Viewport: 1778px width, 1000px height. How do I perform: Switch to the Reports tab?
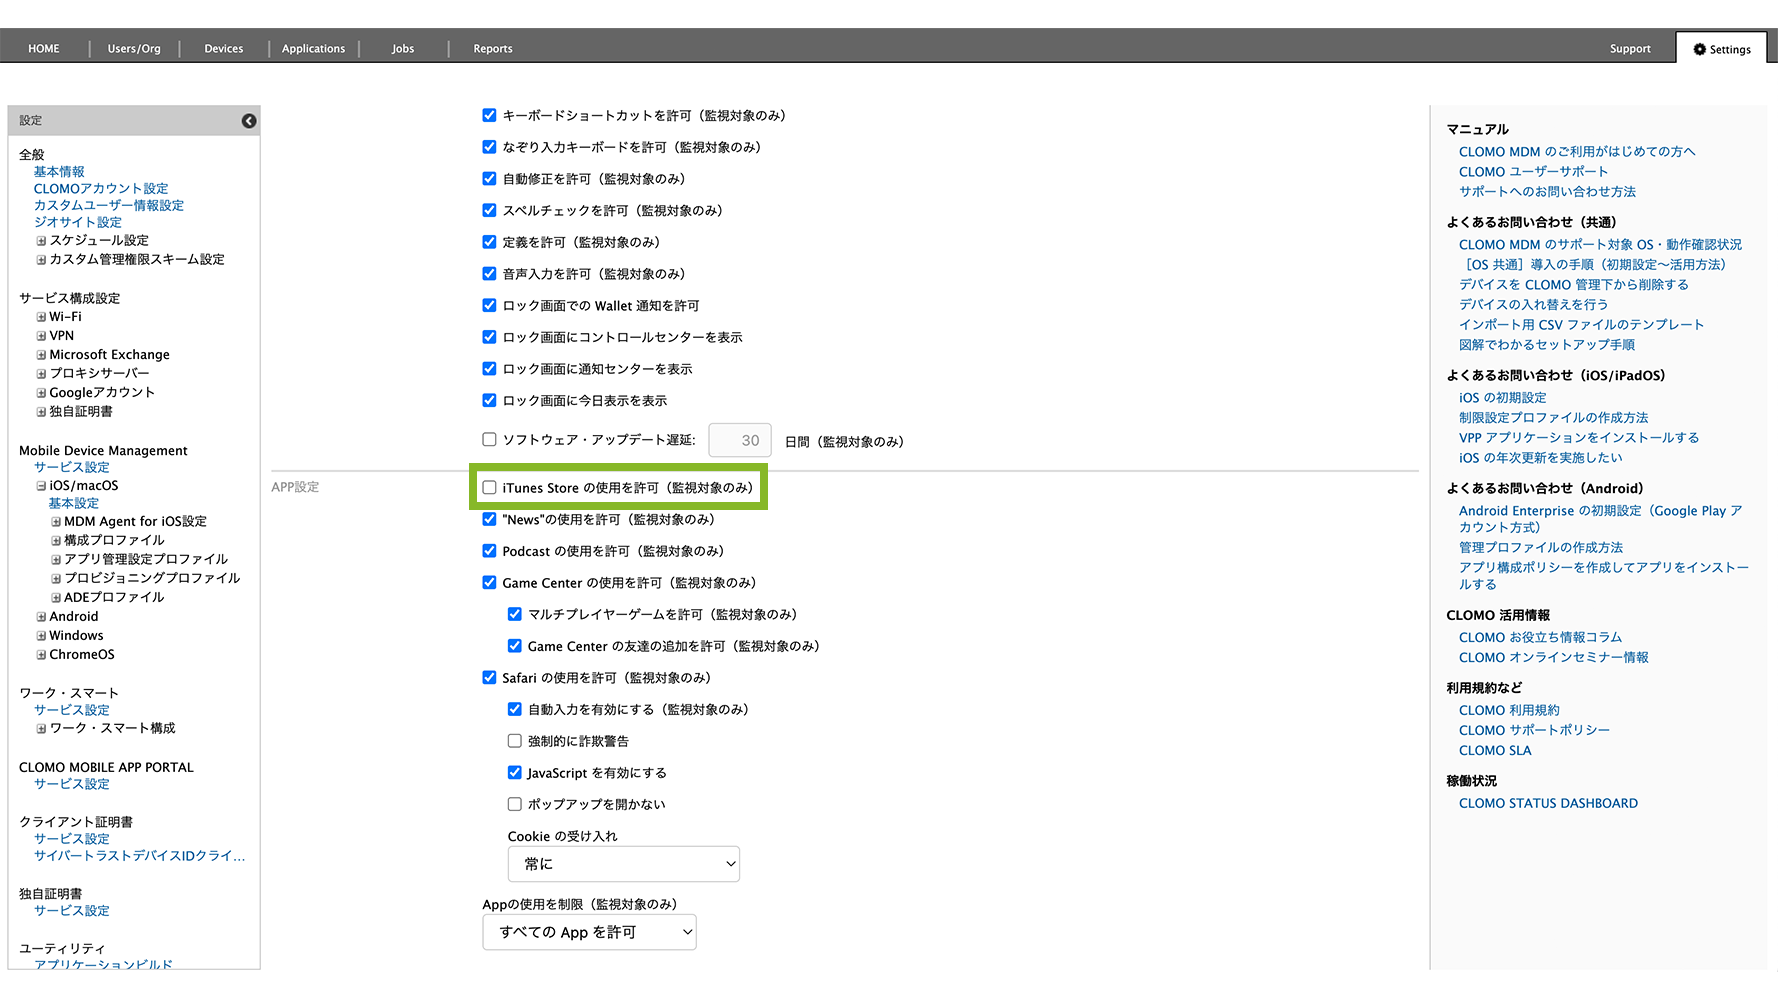(x=492, y=49)
